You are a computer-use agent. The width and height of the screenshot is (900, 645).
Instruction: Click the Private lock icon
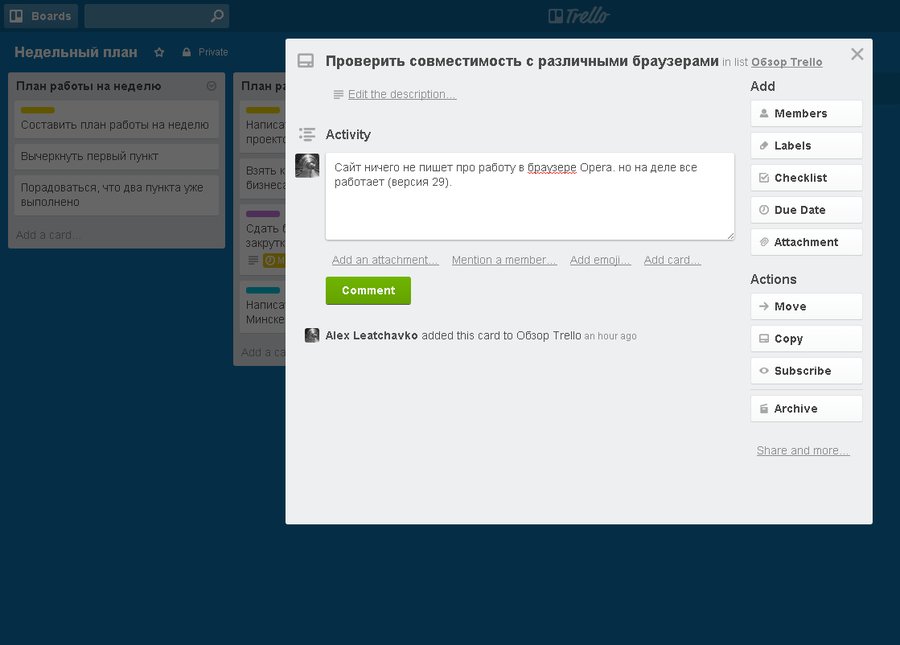click(x=187, y=52)
